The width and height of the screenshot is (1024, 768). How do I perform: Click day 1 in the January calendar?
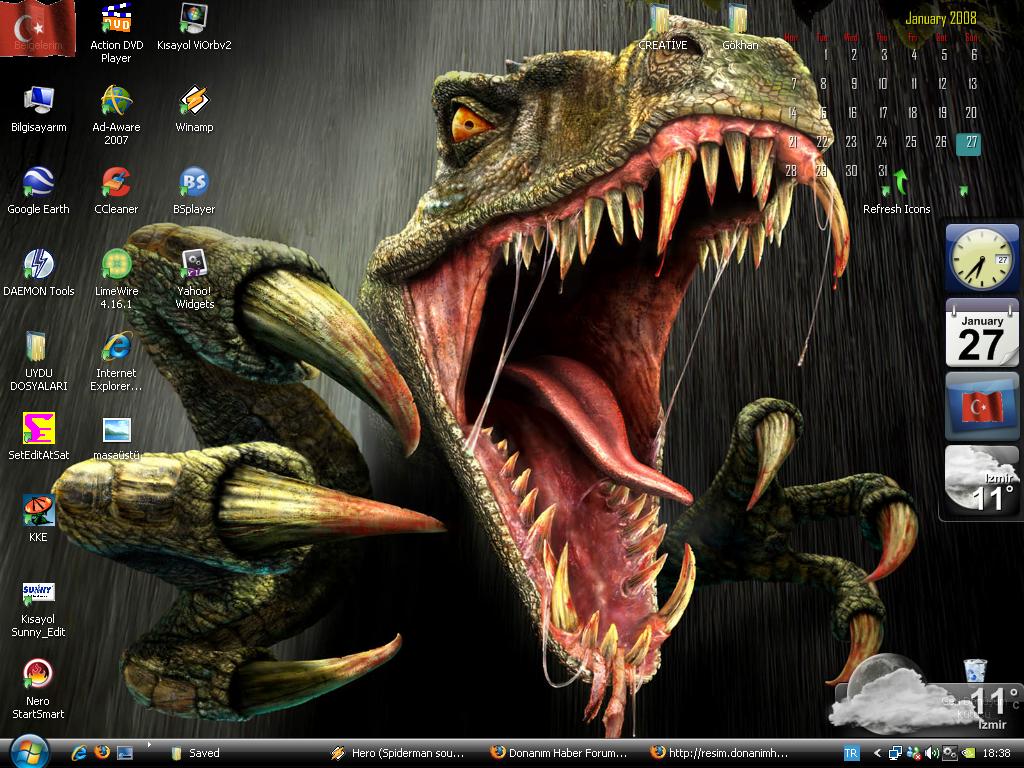(825, 55)
